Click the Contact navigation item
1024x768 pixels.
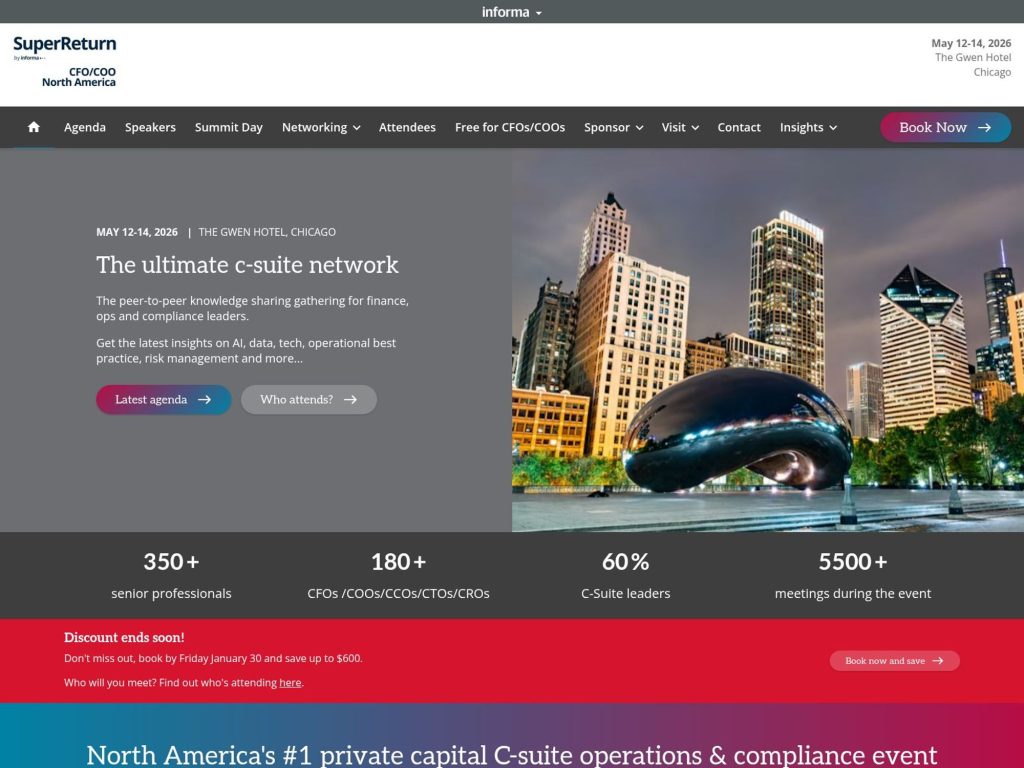click(739, 127)
